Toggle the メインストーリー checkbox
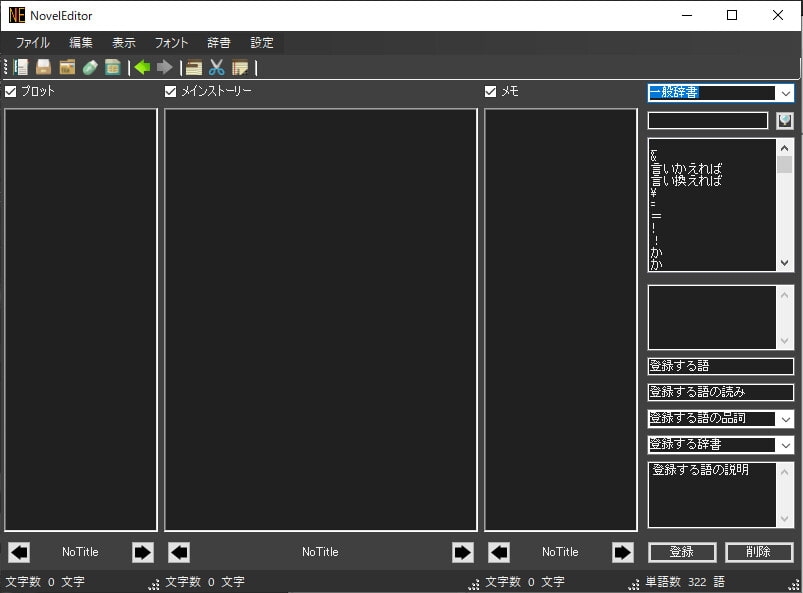The height and width of the screenshot is (593, 803). point(171,91)
